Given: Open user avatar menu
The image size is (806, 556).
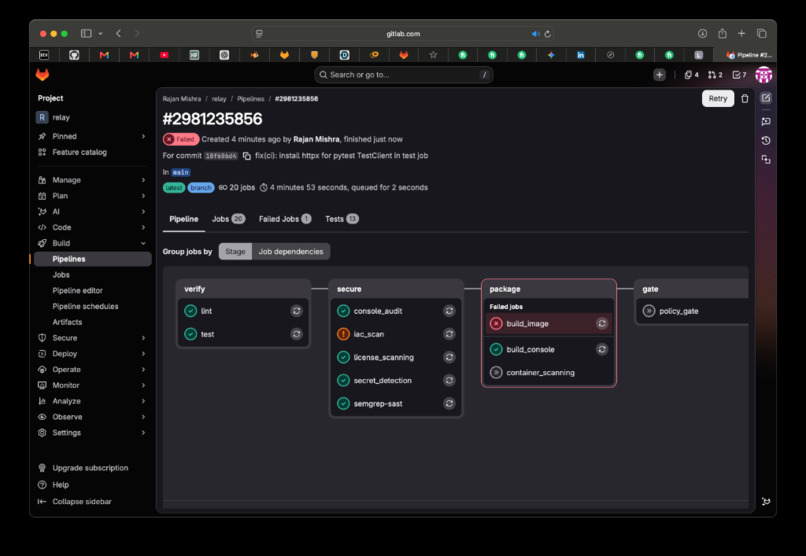Looking at the screenshot, I should tap(763, 75).
